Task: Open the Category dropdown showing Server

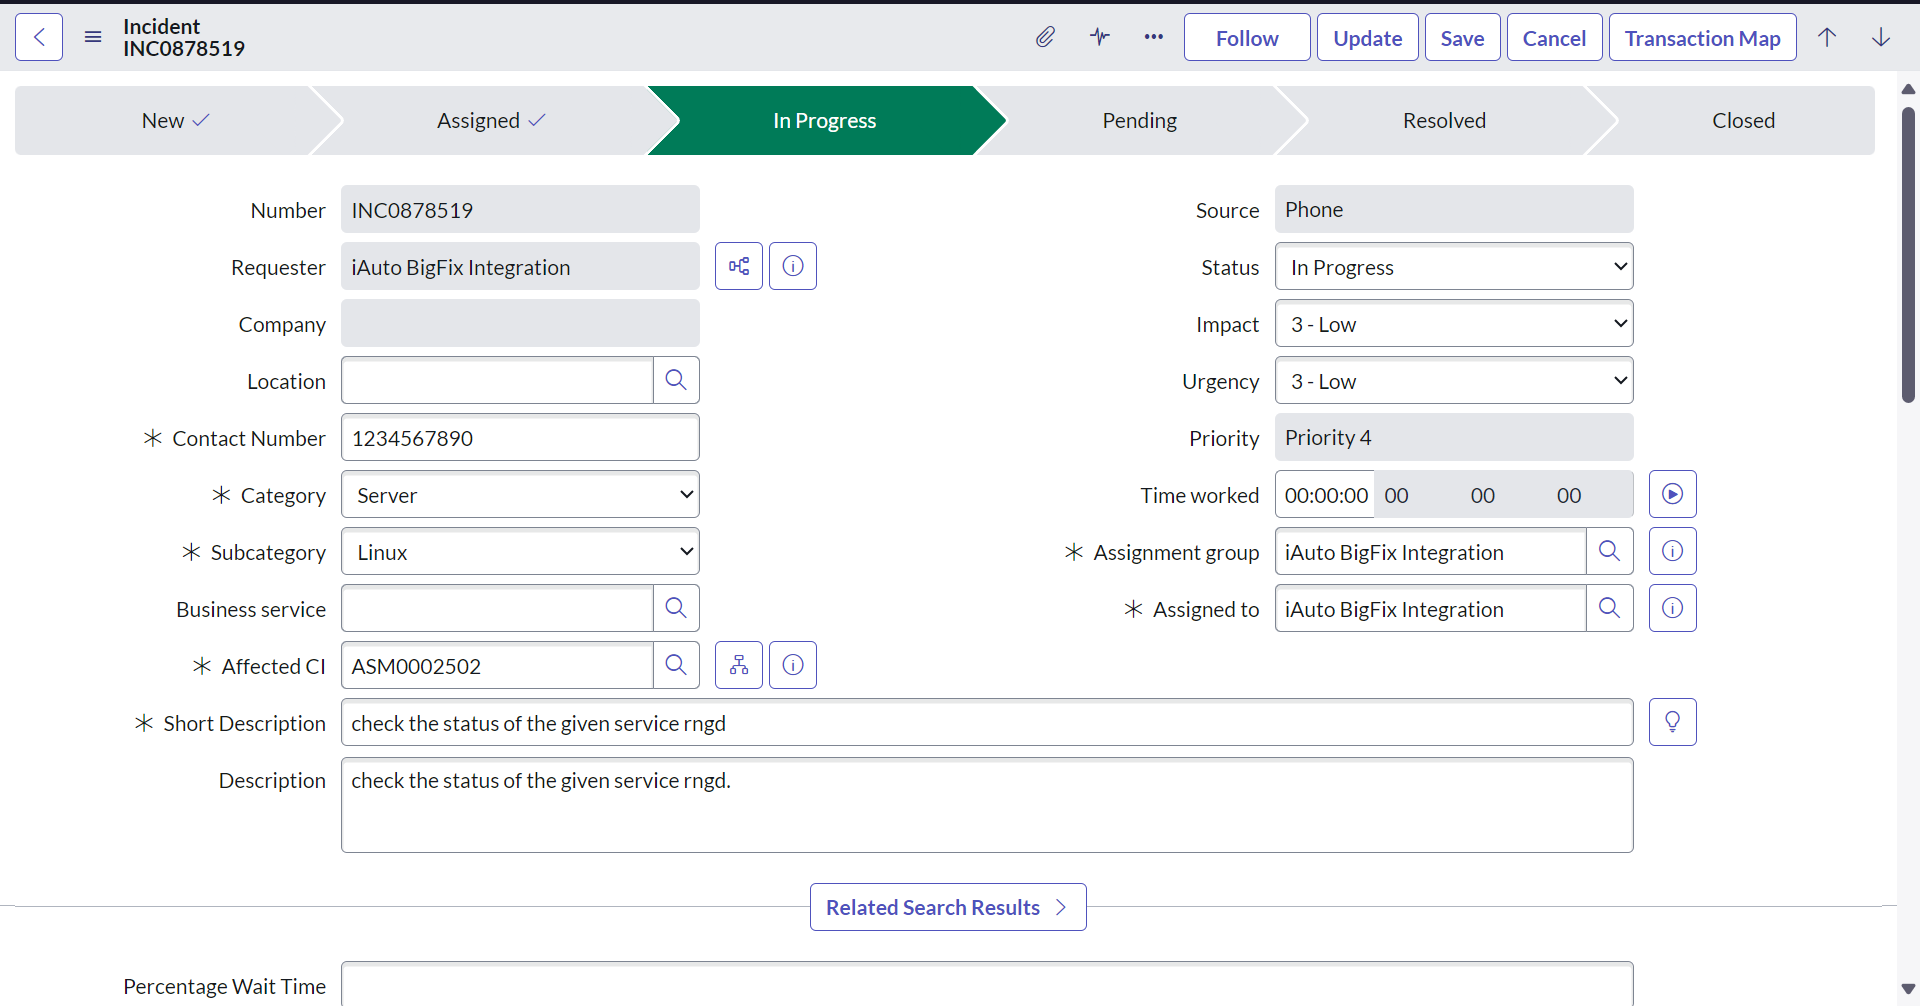Action: [x=520, y=495]
